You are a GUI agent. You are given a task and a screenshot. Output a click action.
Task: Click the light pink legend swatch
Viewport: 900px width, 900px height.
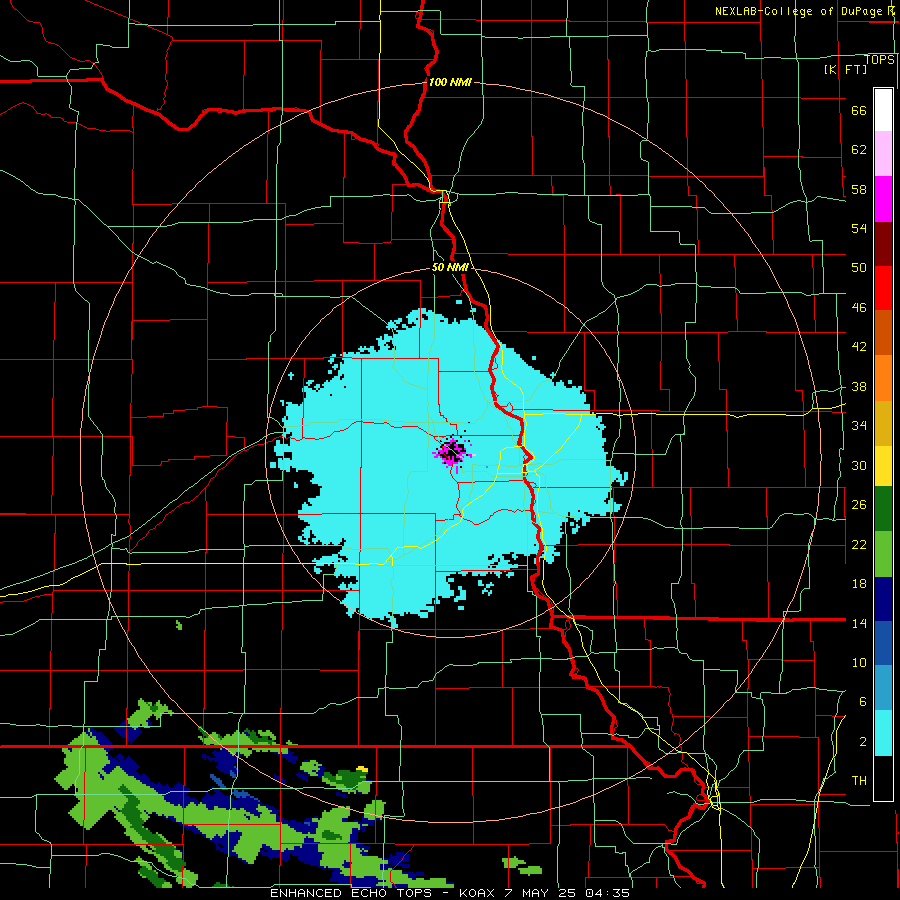coord(883,153)
